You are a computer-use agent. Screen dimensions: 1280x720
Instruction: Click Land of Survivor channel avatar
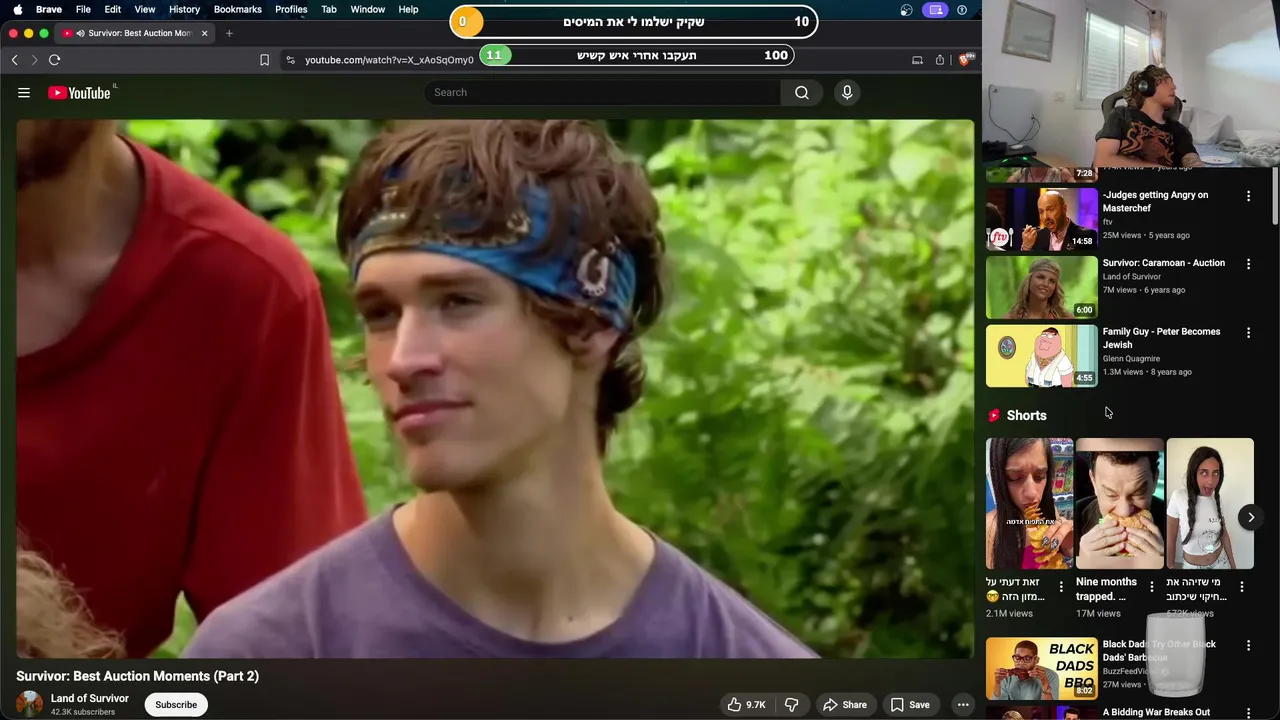coord(30,704)
